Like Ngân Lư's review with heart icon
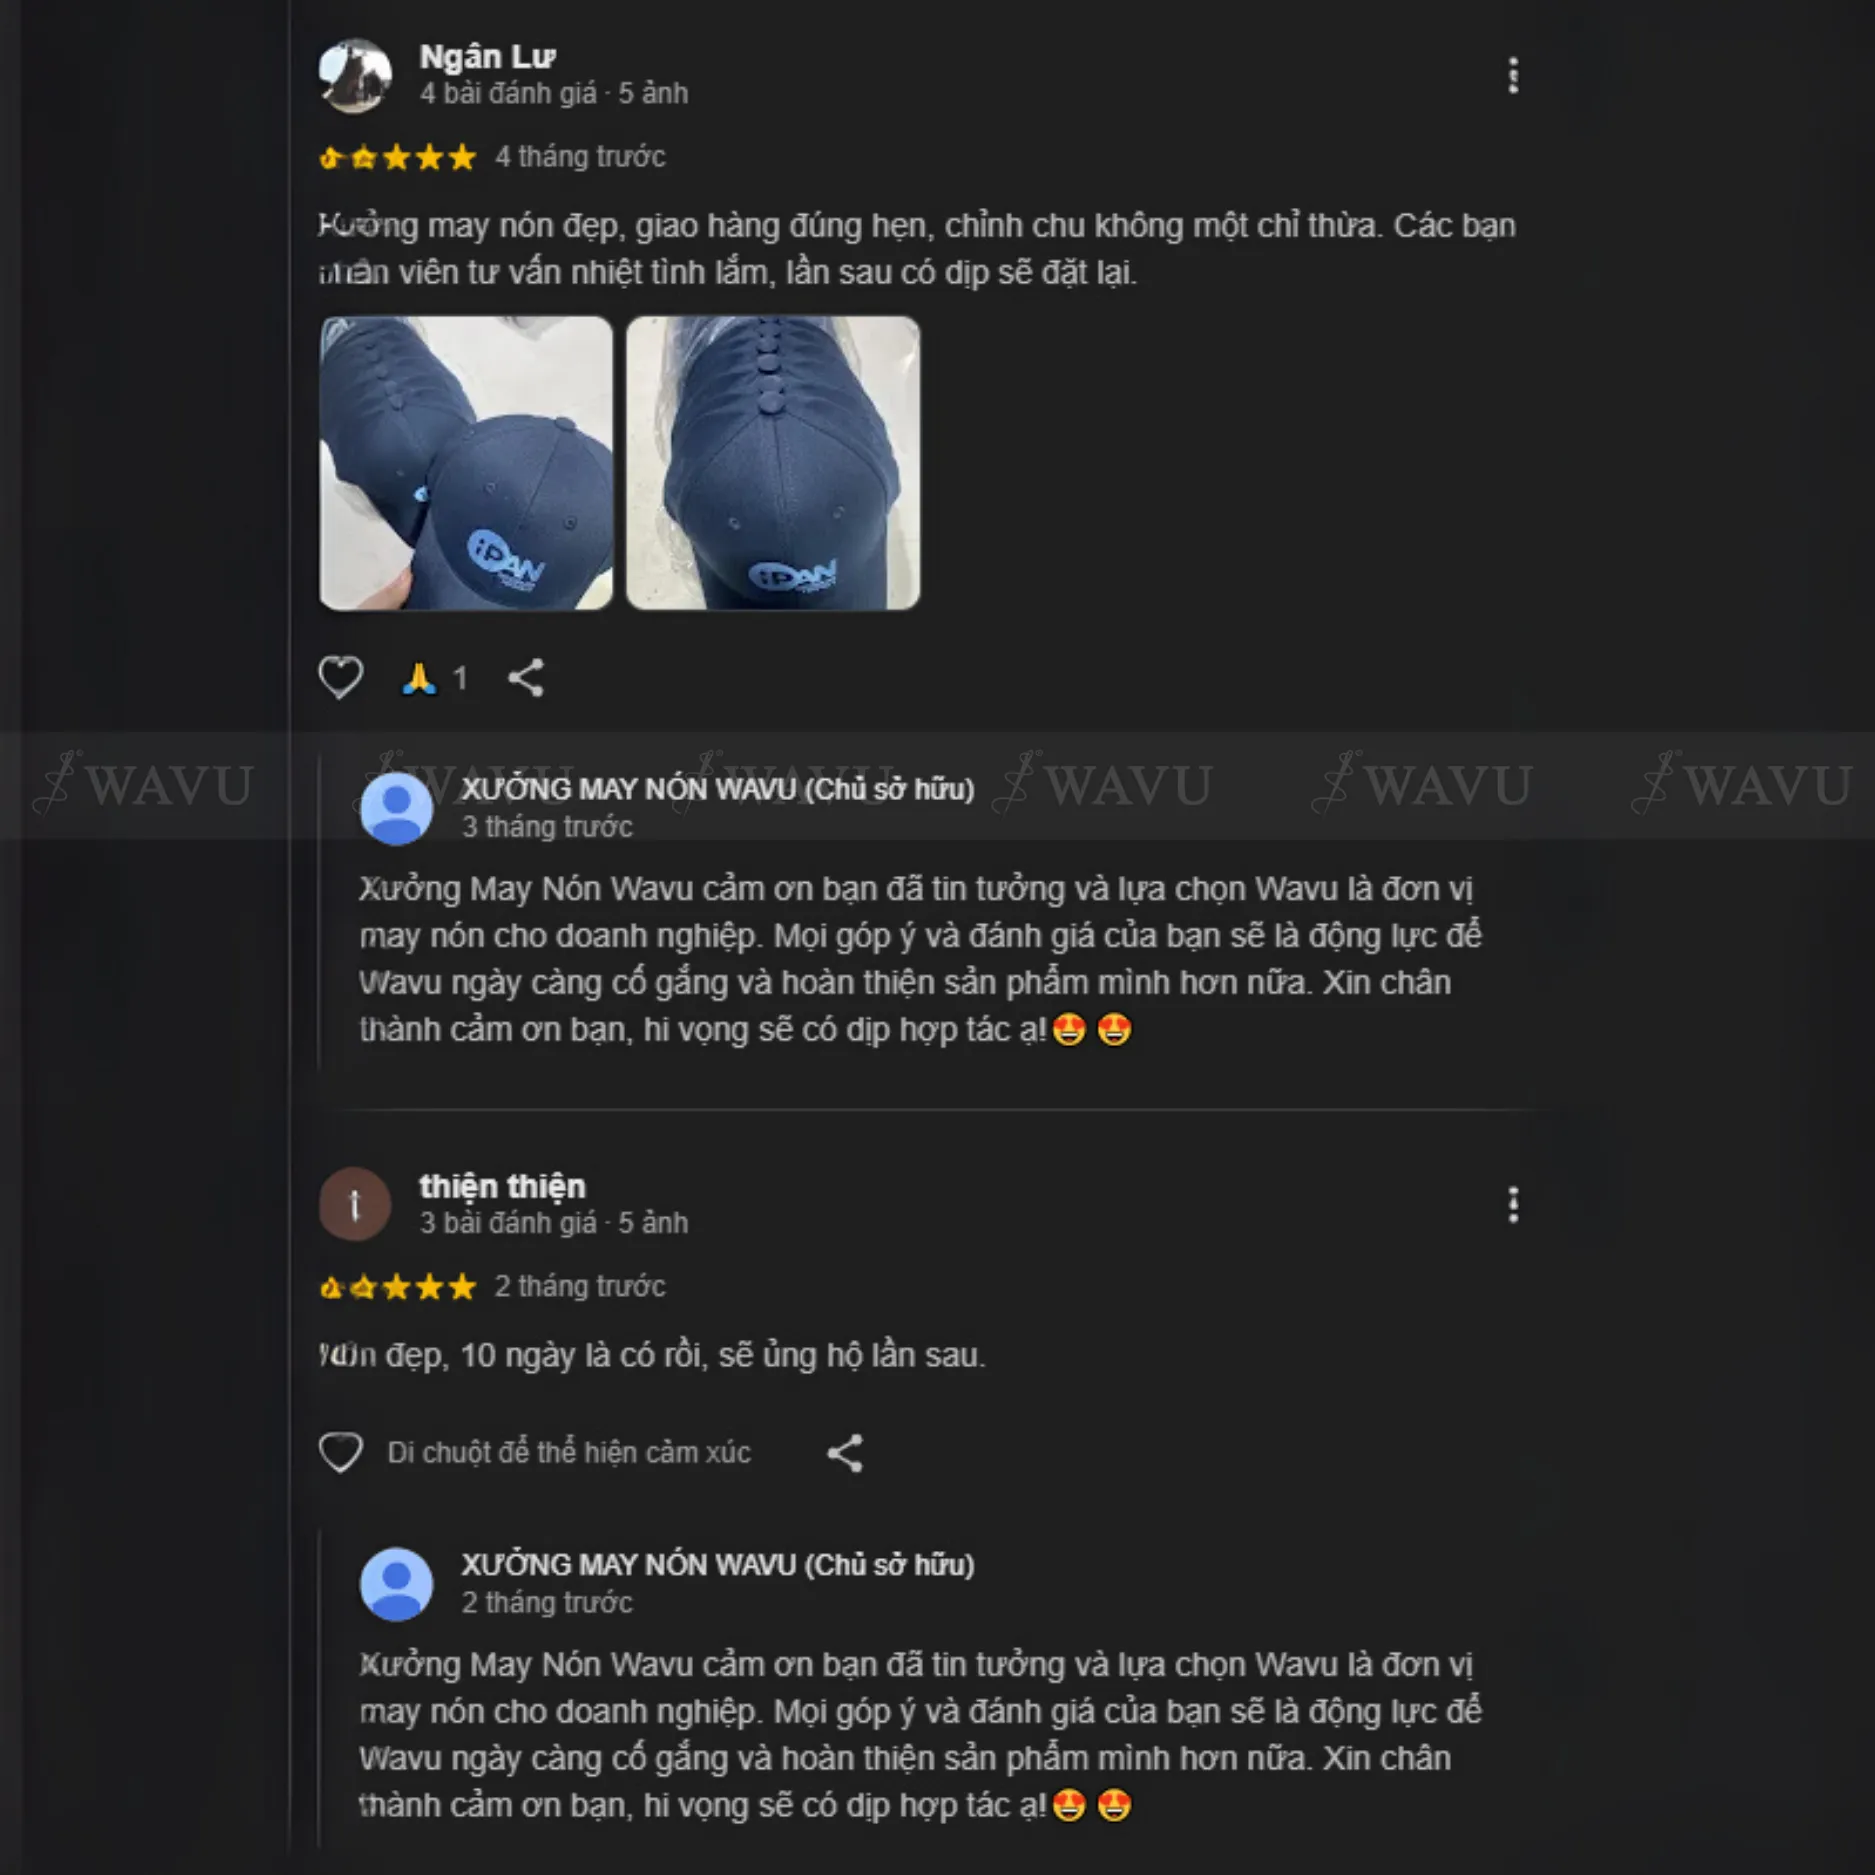1875x1875 pixels. tap(340, 678)
